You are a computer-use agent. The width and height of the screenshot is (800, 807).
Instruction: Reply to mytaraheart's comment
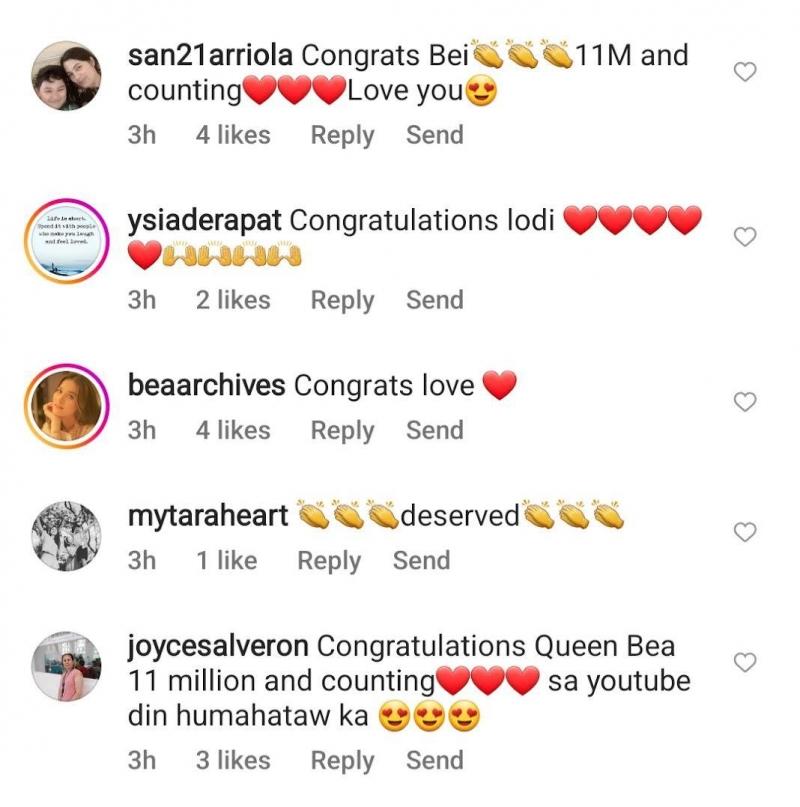click(x=329, y=561)
